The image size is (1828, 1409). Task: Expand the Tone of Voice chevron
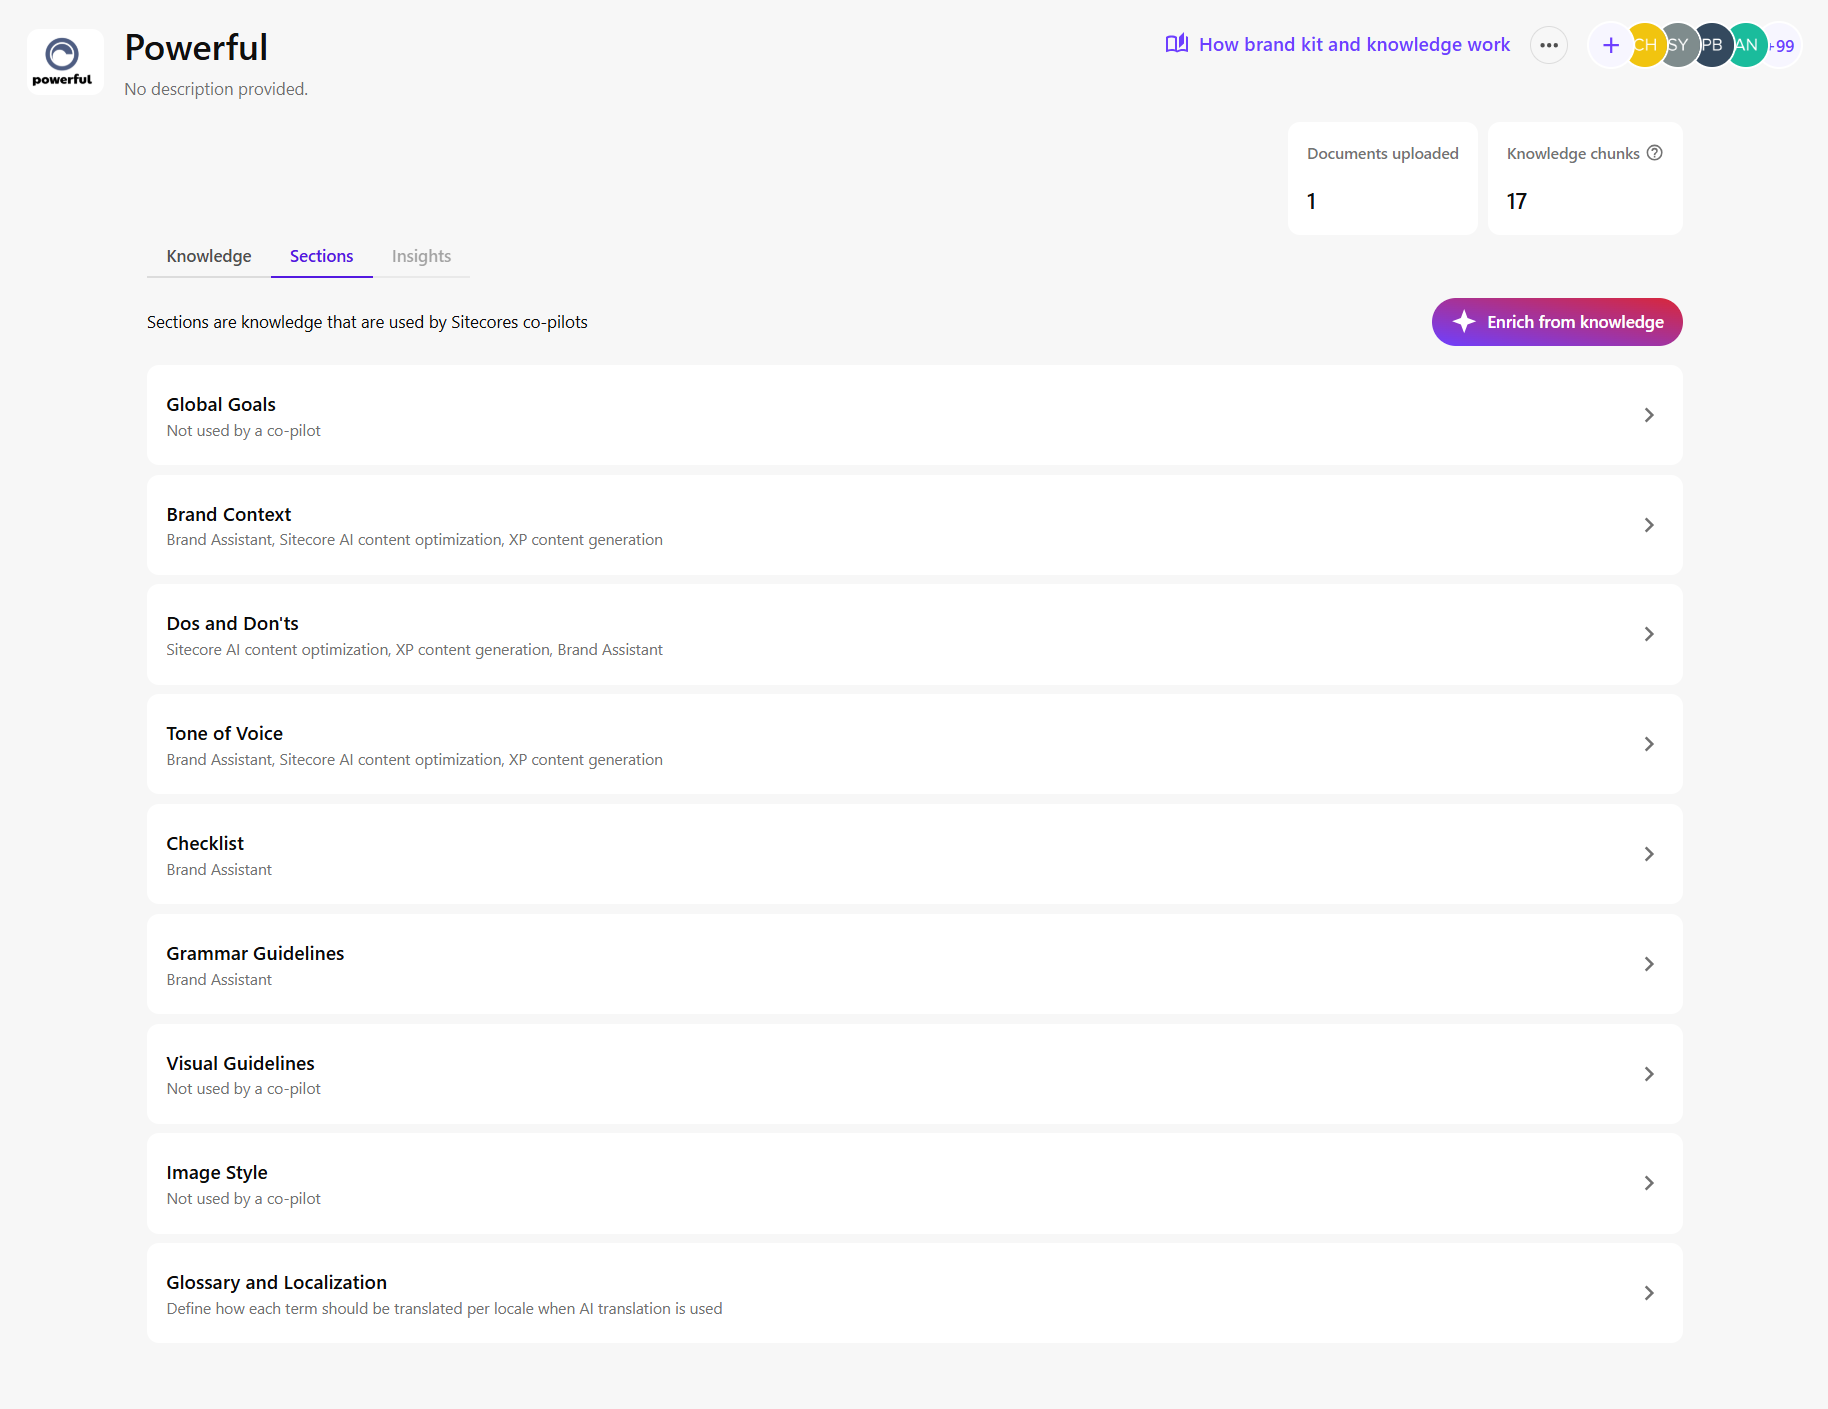pyautogui.click(x=1649, y=744)
